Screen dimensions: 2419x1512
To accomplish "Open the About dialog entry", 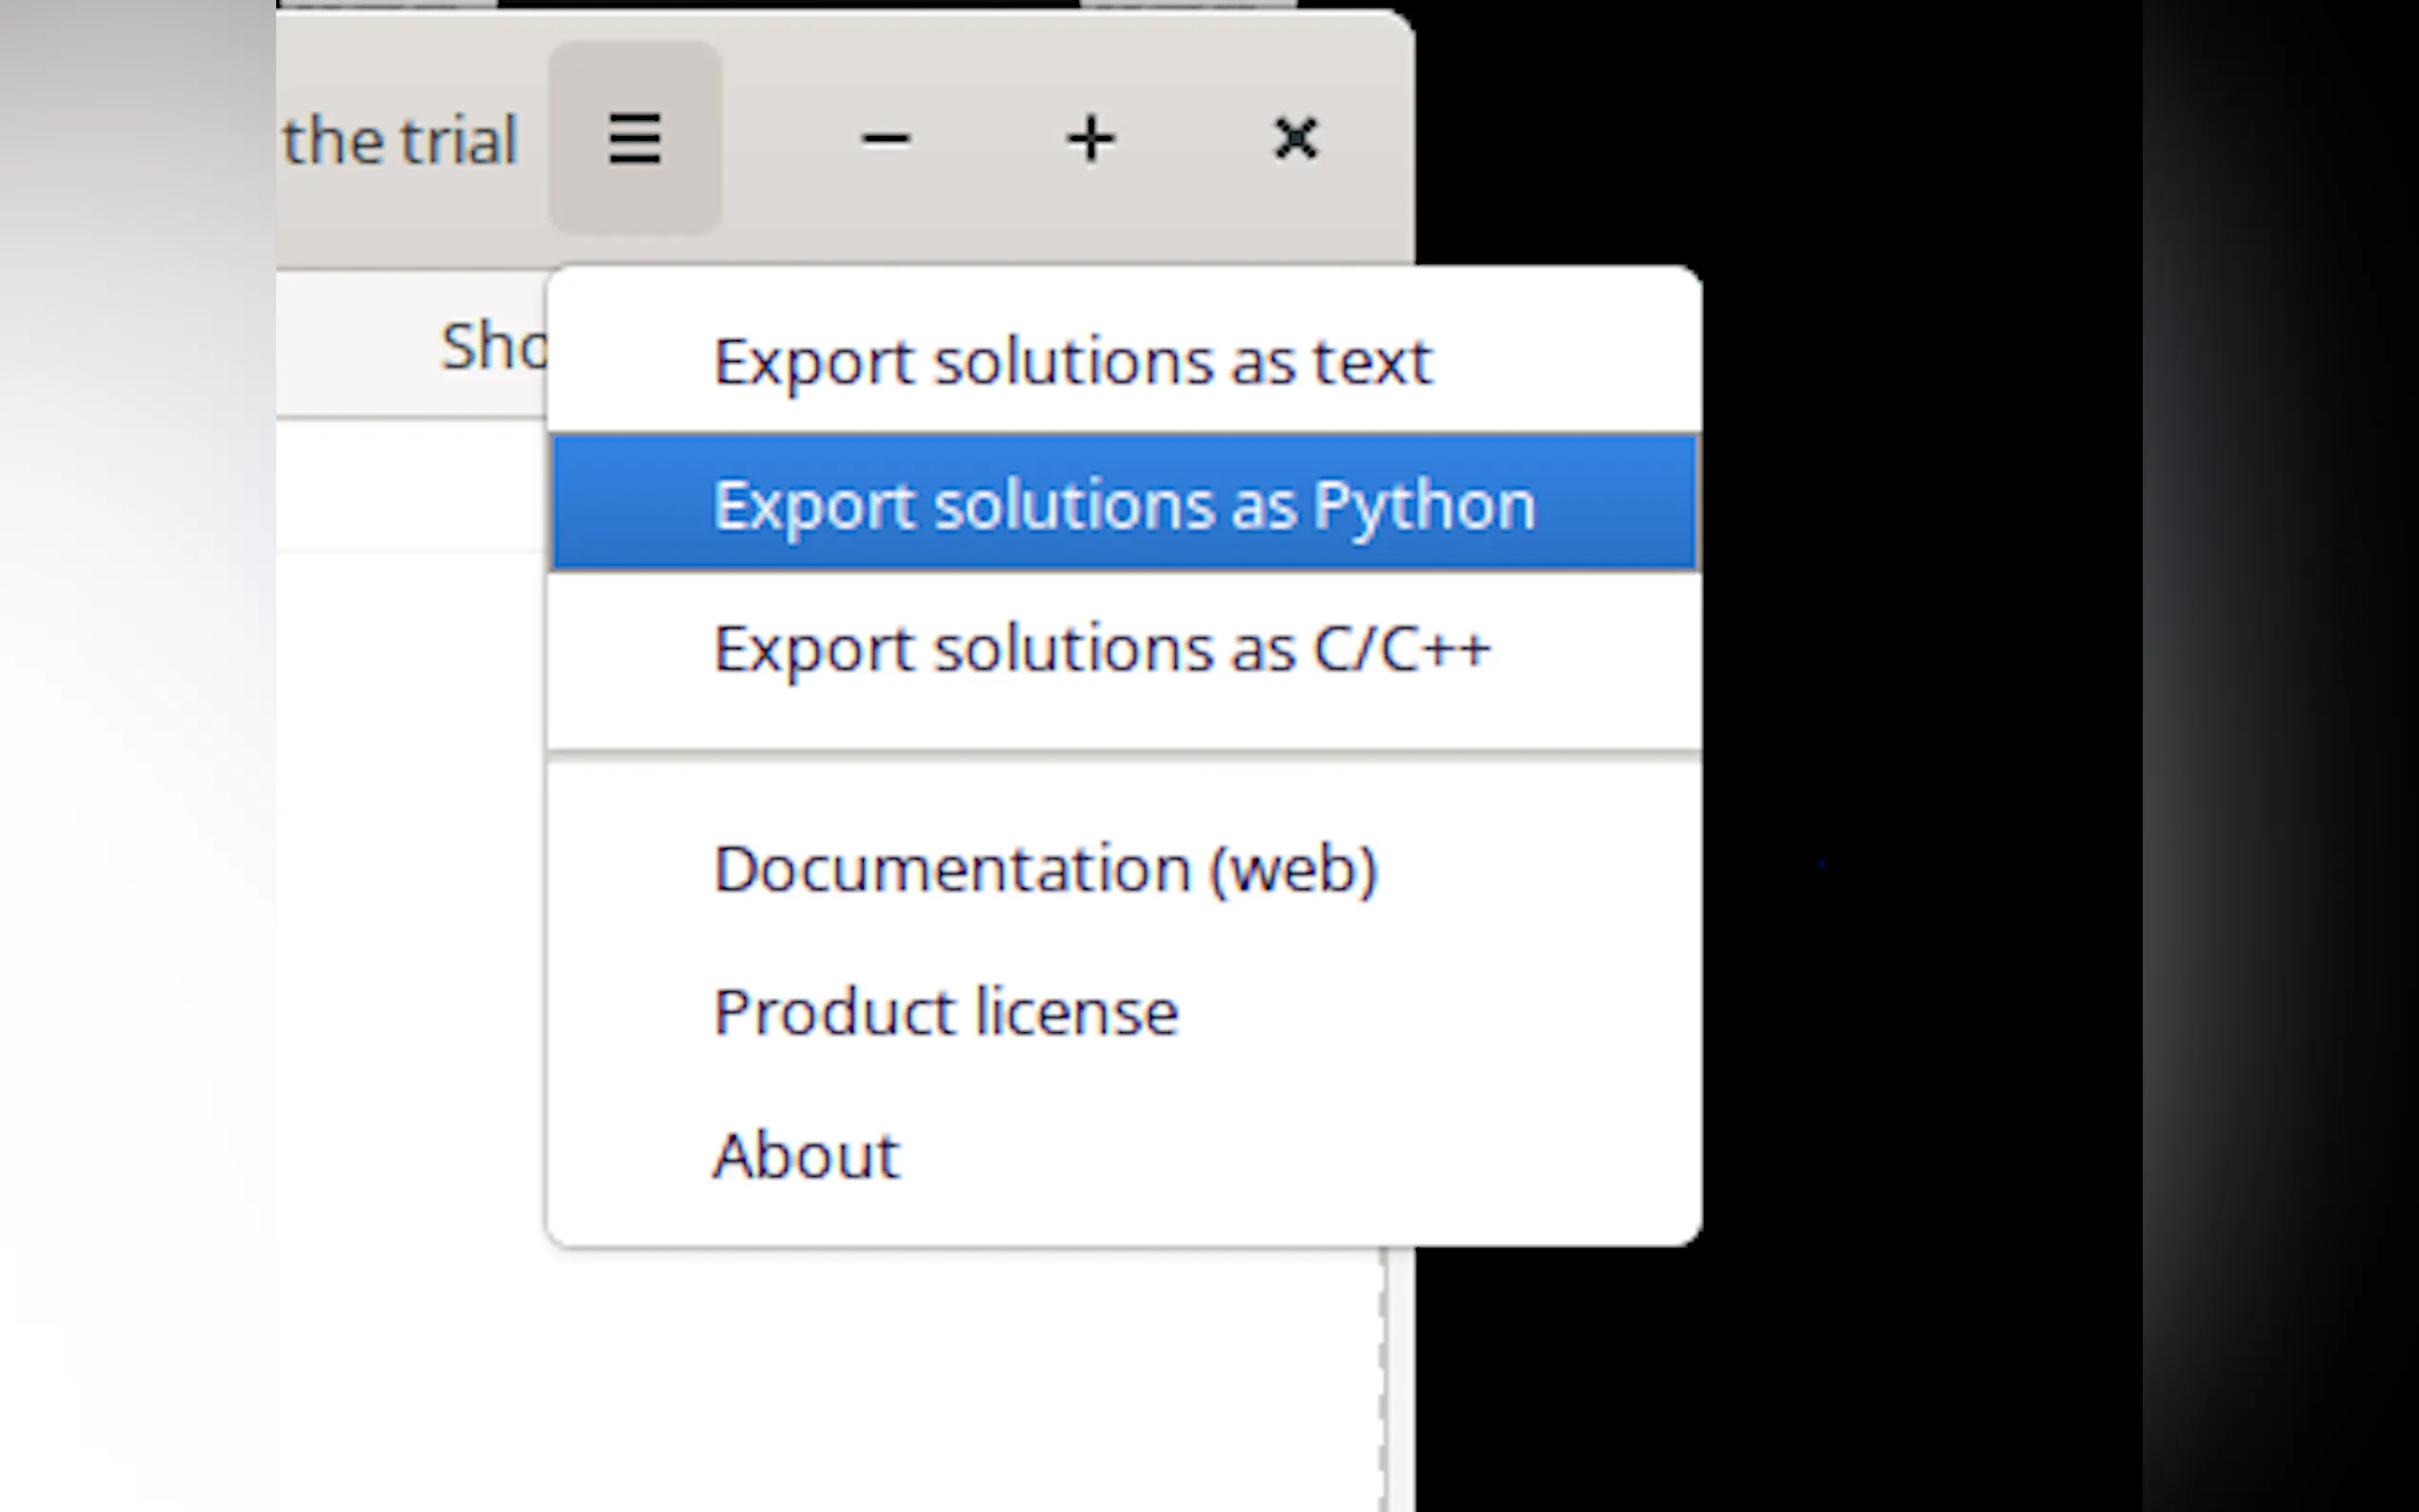I will click(806, 1156).
